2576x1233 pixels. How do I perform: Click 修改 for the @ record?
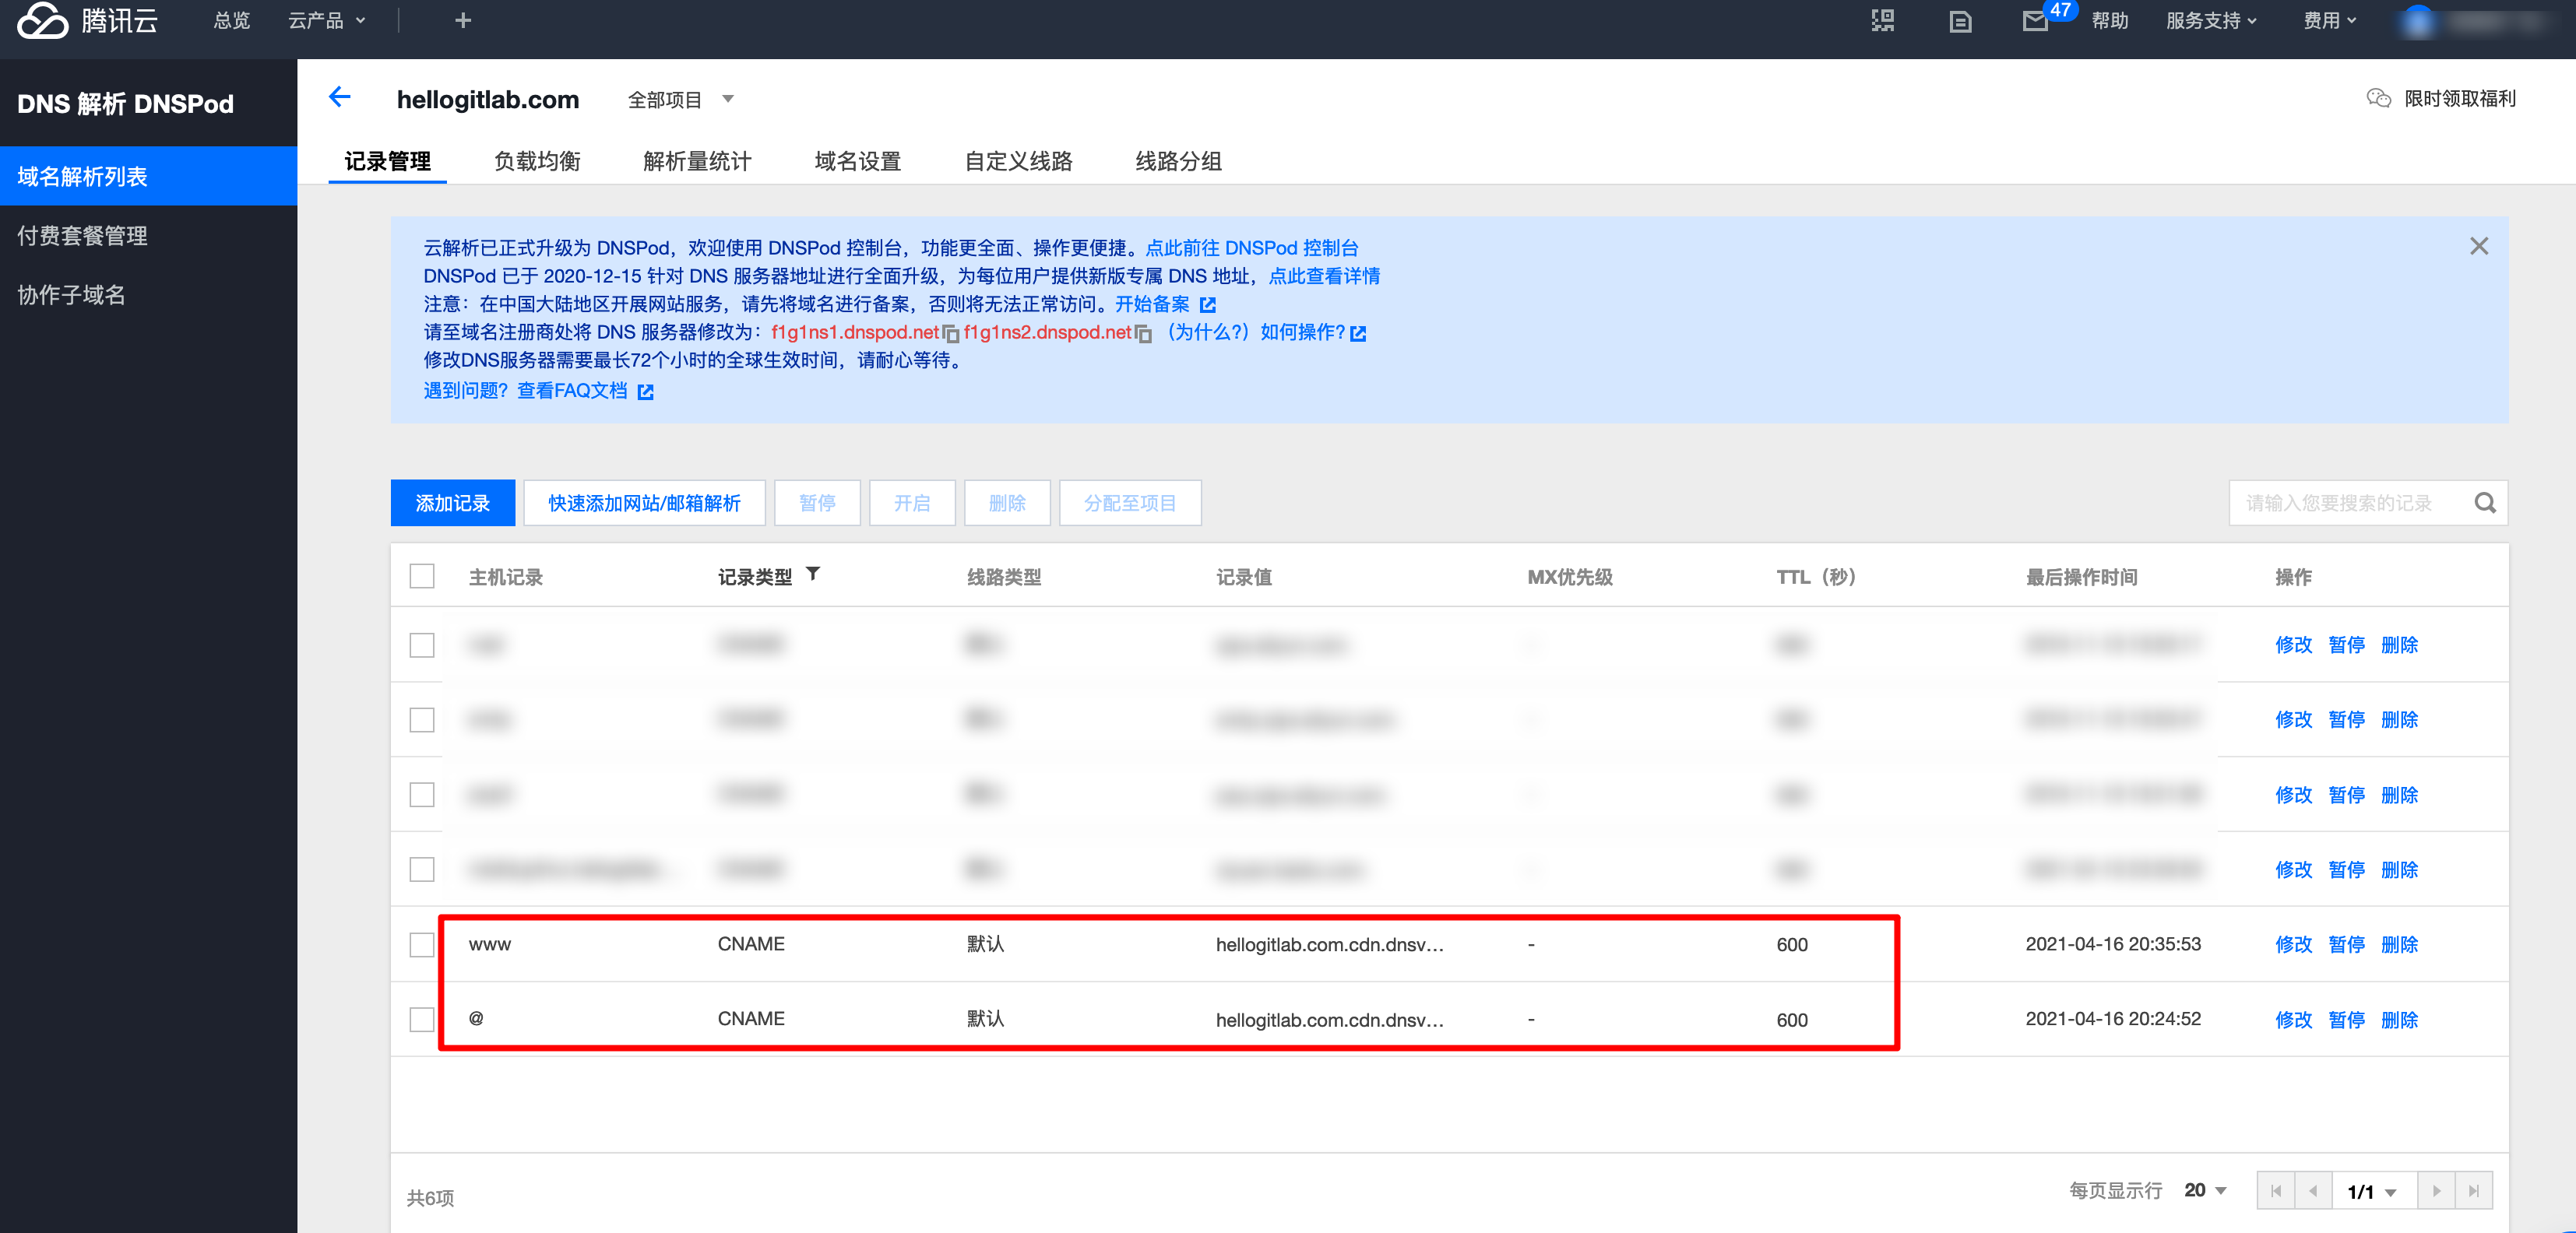pyautogui.click(x=2293, y=1020)
